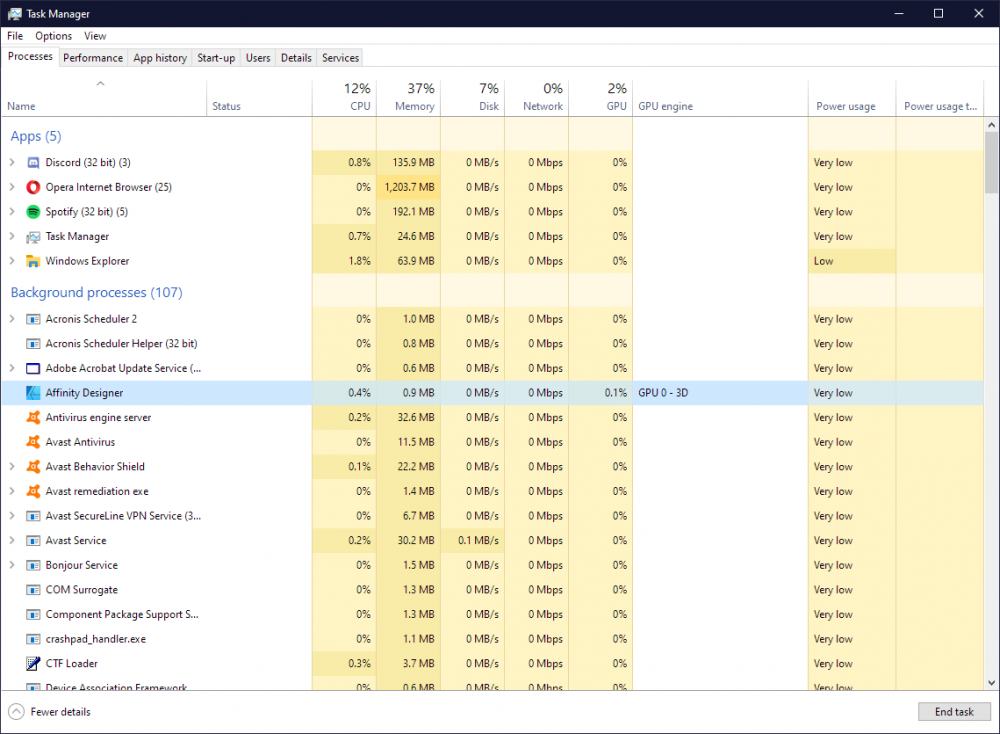
Task: Click the Opera Internet Browser icon
Action: coord(33,187)
